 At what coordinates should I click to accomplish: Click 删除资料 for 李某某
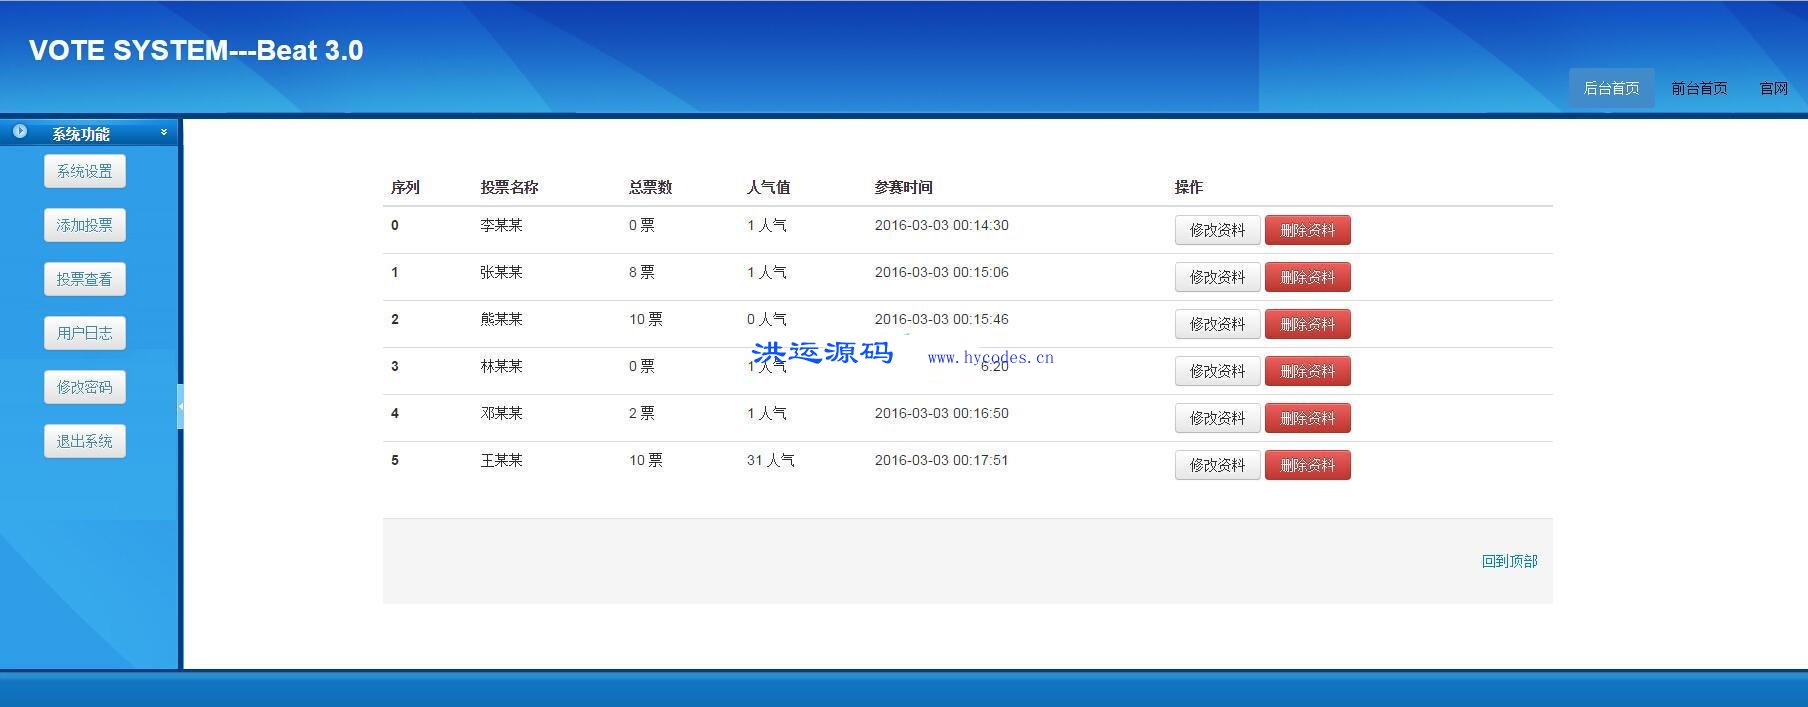tap(1308, 230)
